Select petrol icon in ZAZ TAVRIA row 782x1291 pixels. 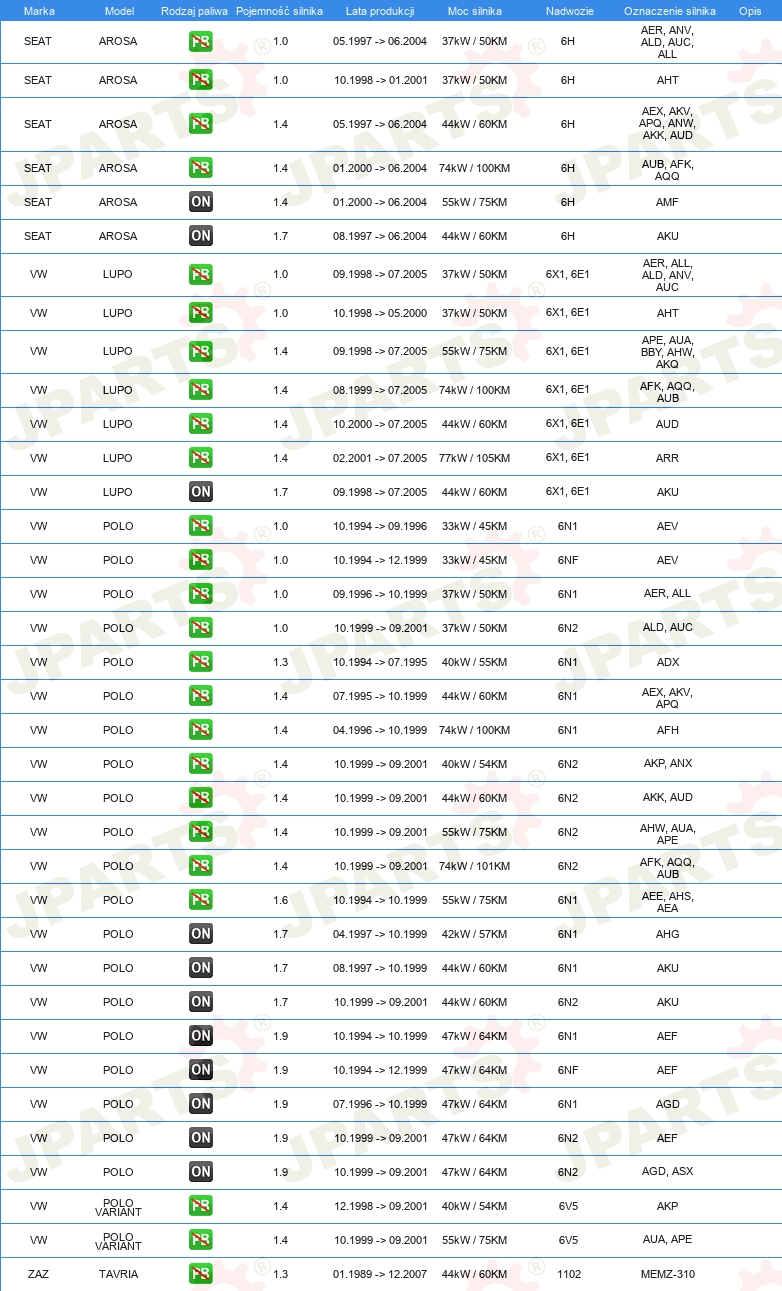pyautogui.click(x=201, y=1274)
